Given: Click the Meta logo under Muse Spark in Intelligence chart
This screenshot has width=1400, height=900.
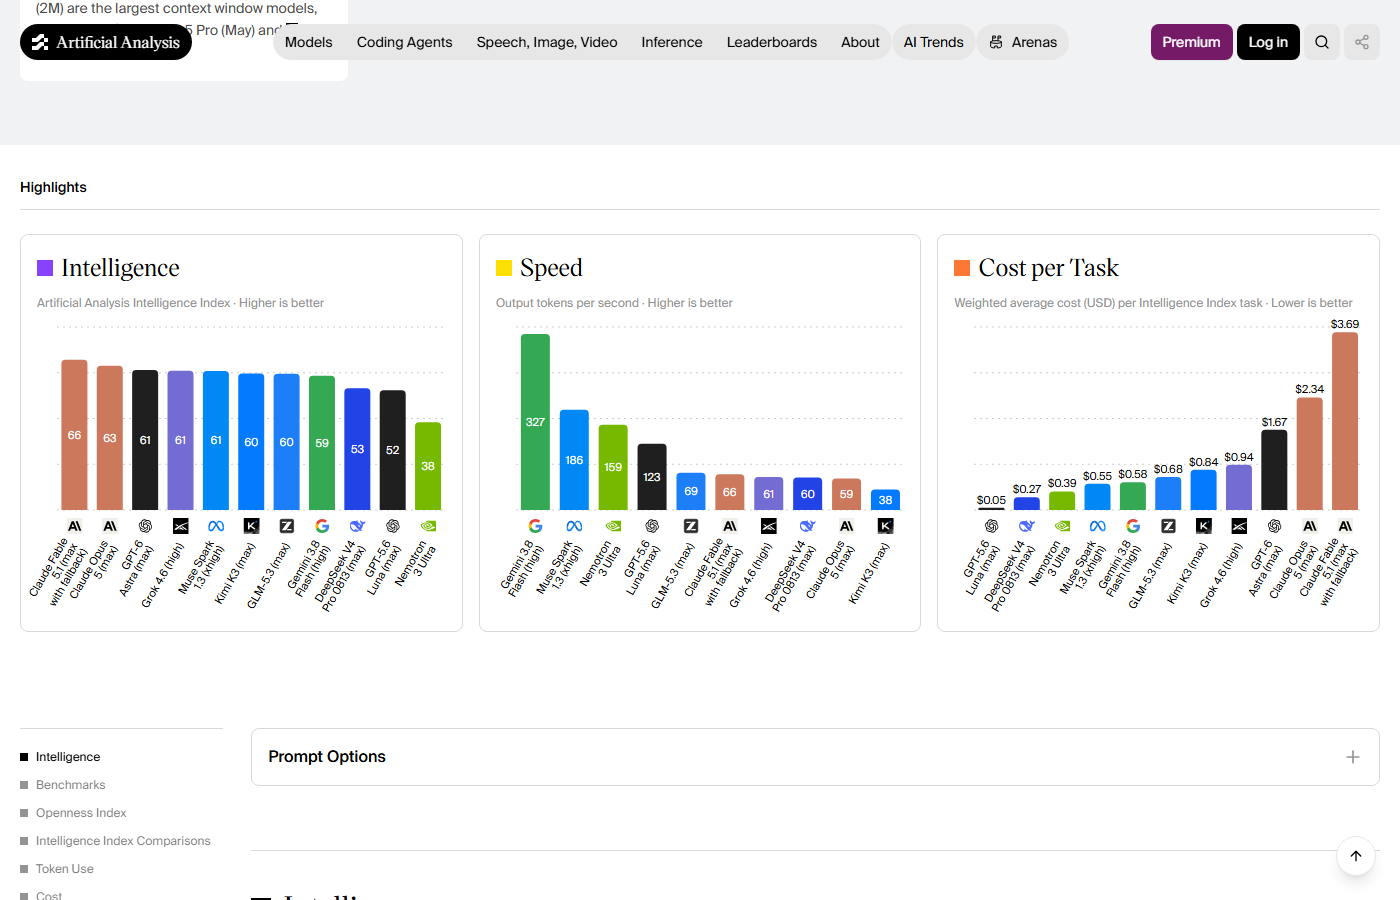Looking at the screenshot, I should pyautogui.click(x=216, y=526).
